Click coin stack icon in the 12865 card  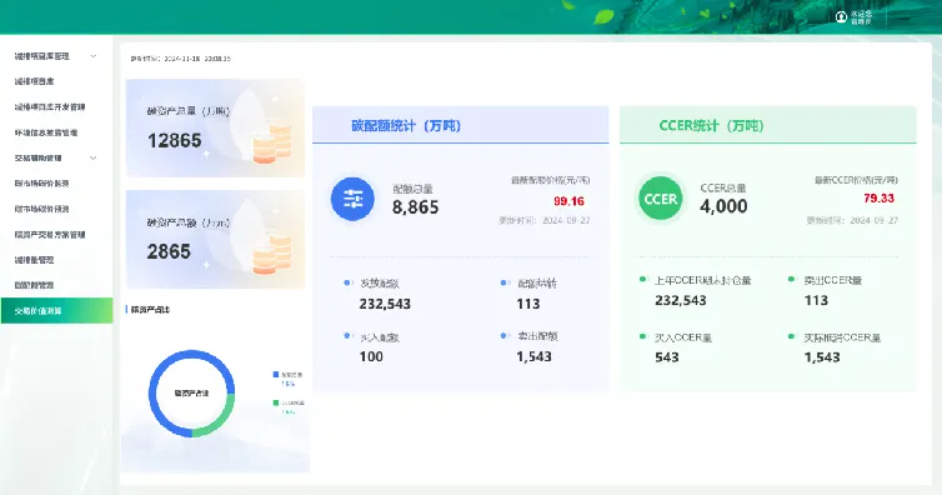(x=273, y=142)
